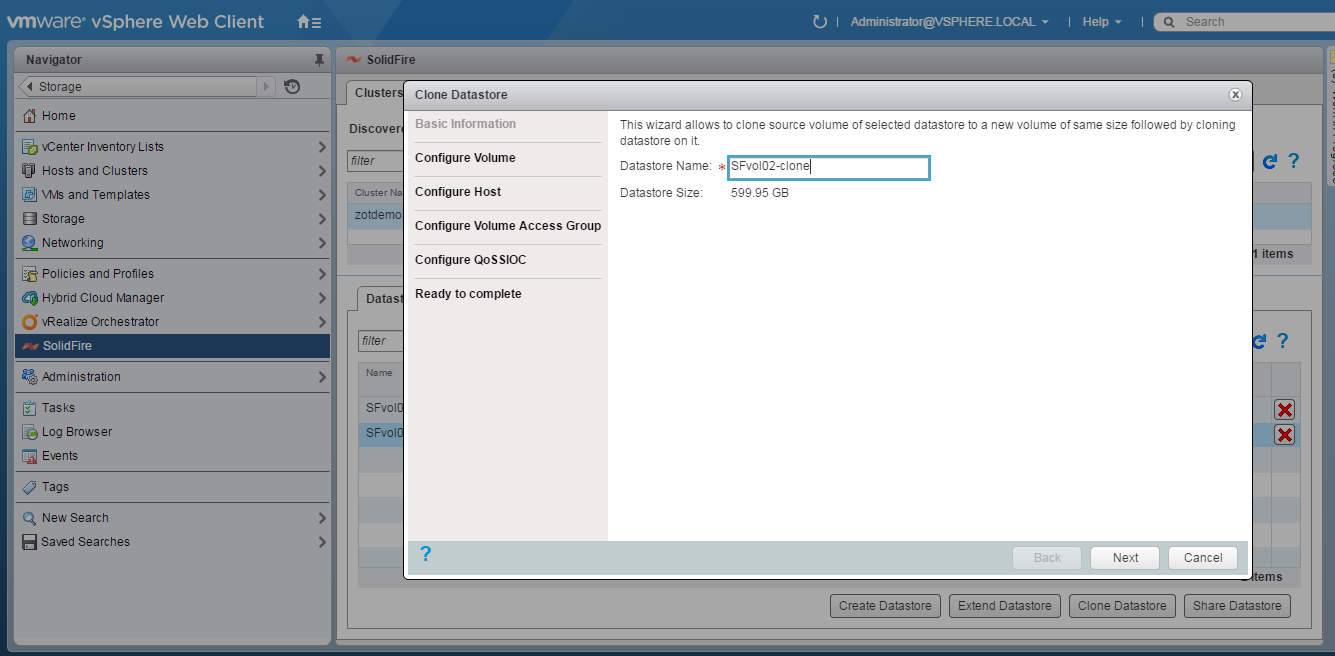Viewport: 1335px width, 656px height.
Task: Select the zotdemo cluster row
Action: click(x=377, y=215)
